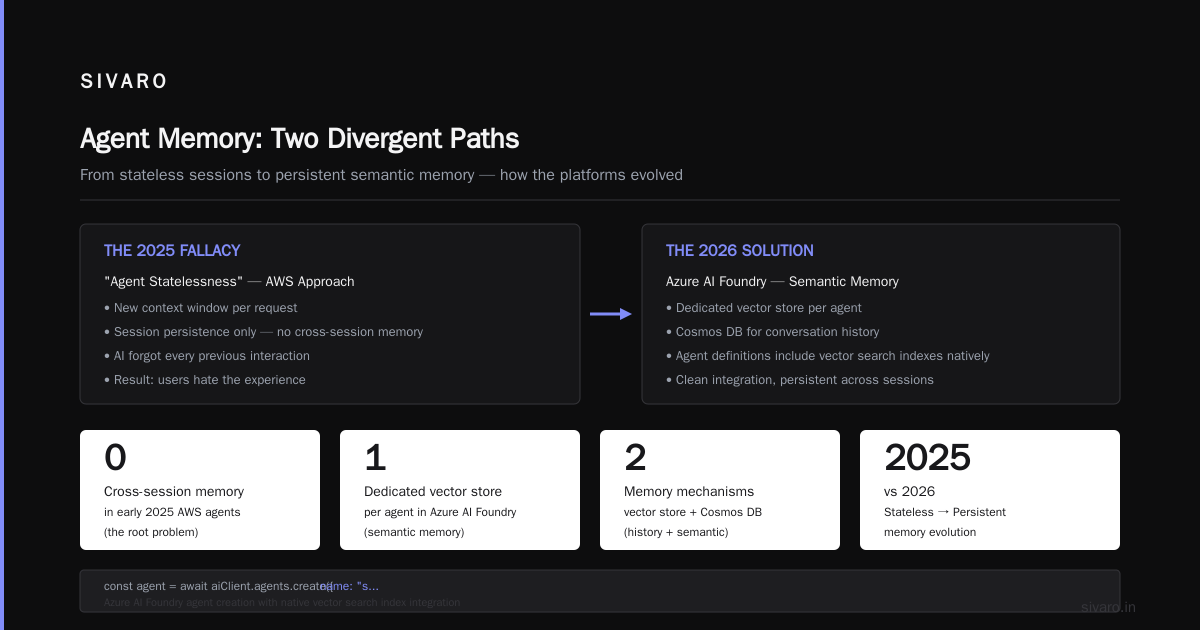The height and width of the screenshot is (630, 1200).
Task: Click 'Cosmos DB for conversation history' bullet
Action: tap(773, 332)
